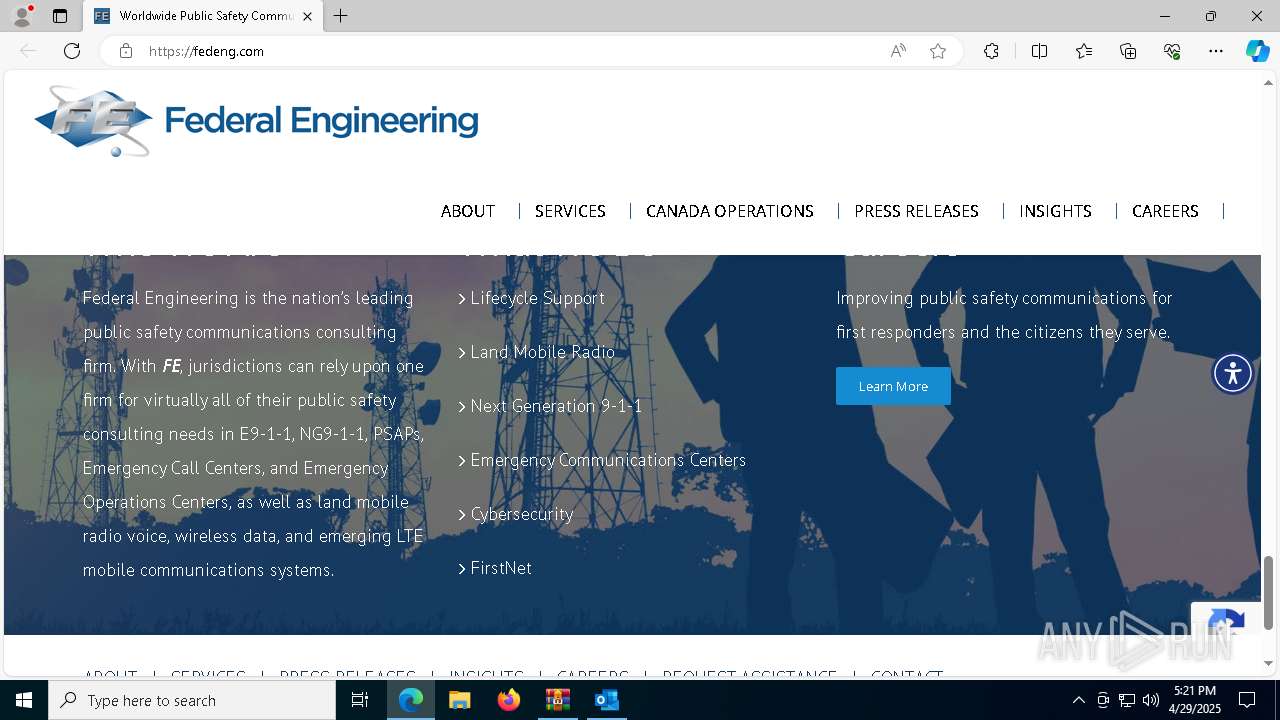The width and height of the screenshot is (1280, 720).
Task: Open WinRAR from taskbar
Action: pos(557,700)
